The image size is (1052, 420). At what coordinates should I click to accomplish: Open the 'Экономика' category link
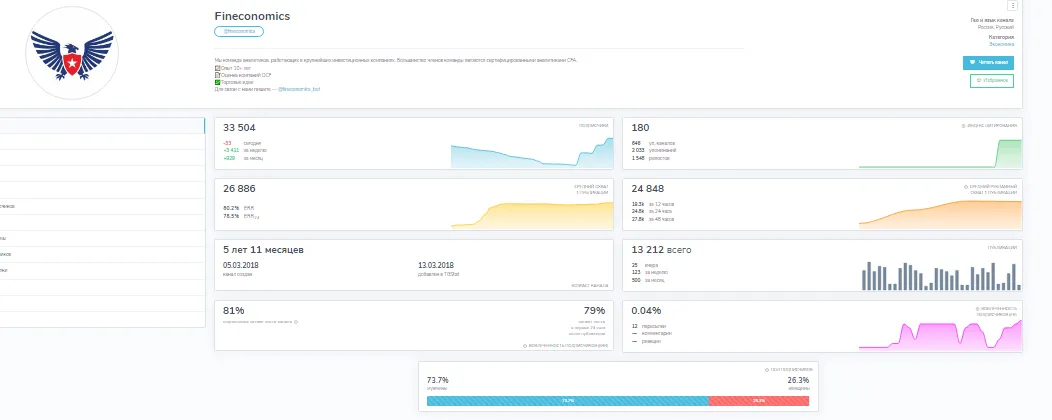1002,44
